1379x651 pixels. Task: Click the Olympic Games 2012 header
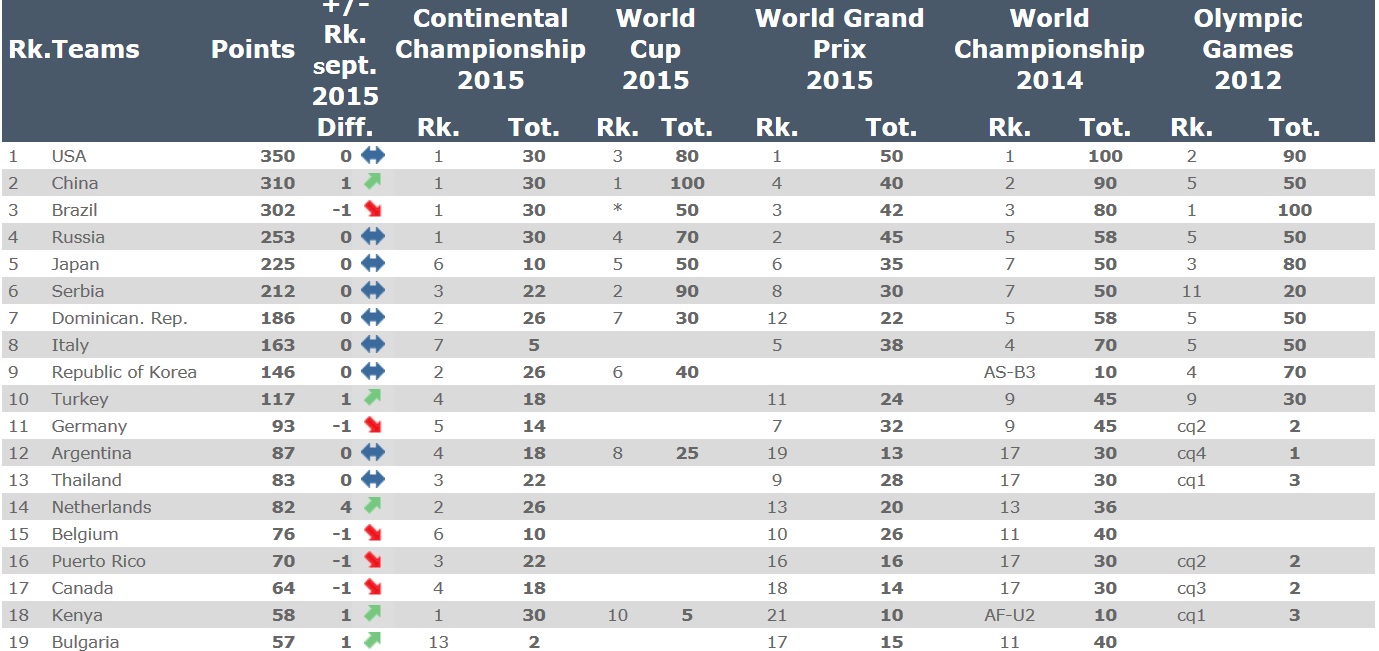pos(1248,49)
